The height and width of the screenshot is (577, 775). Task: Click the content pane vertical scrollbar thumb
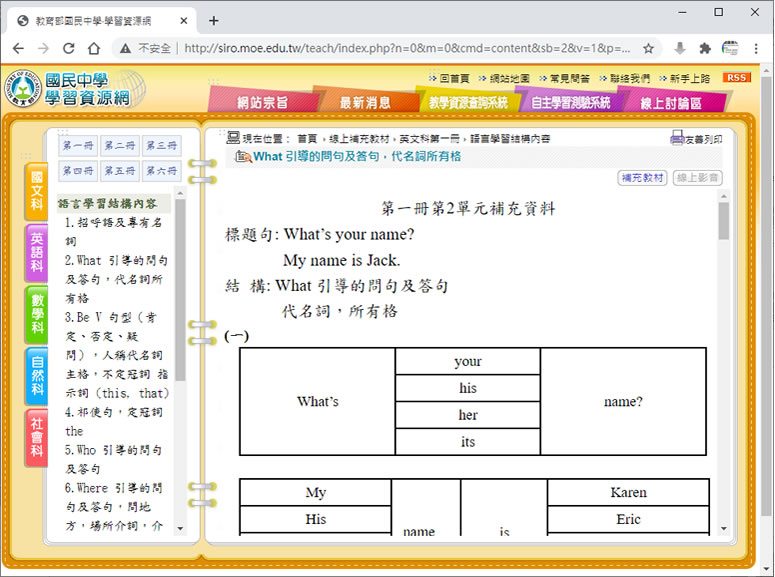pyautogui.click(x=723, y=220)
